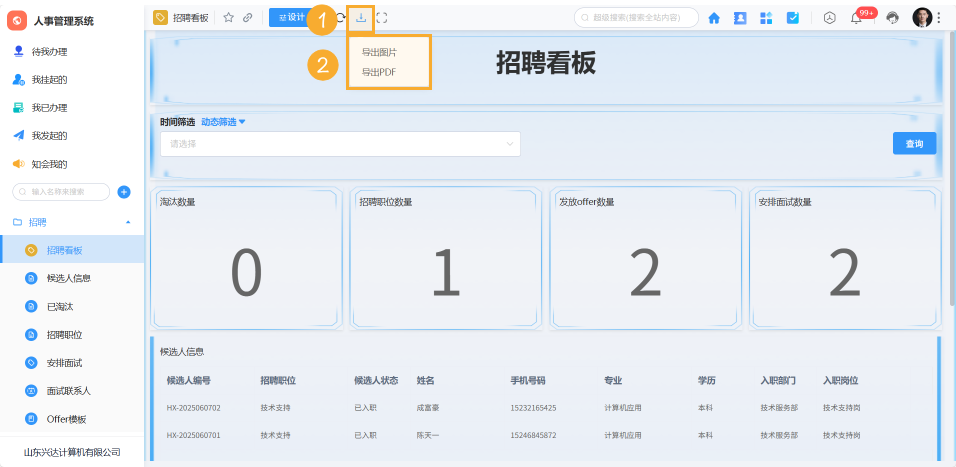This screenshot has height=467, width=956.
Task: Go to home via the blue house icon
Action: 714,18
